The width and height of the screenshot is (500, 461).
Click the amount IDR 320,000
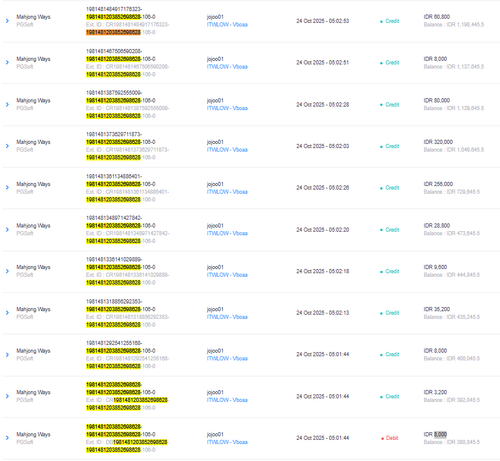438,142
